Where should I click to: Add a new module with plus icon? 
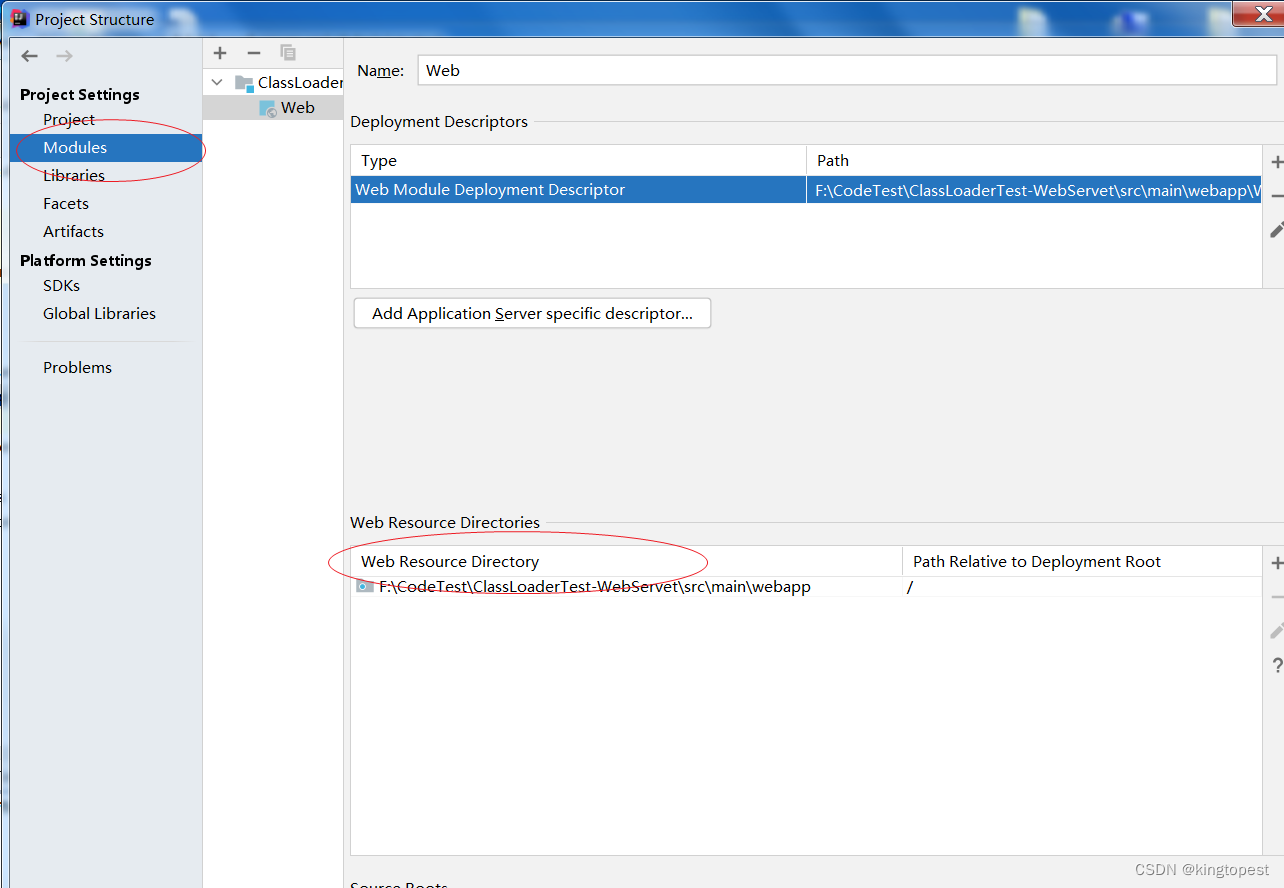pos(221,53)
